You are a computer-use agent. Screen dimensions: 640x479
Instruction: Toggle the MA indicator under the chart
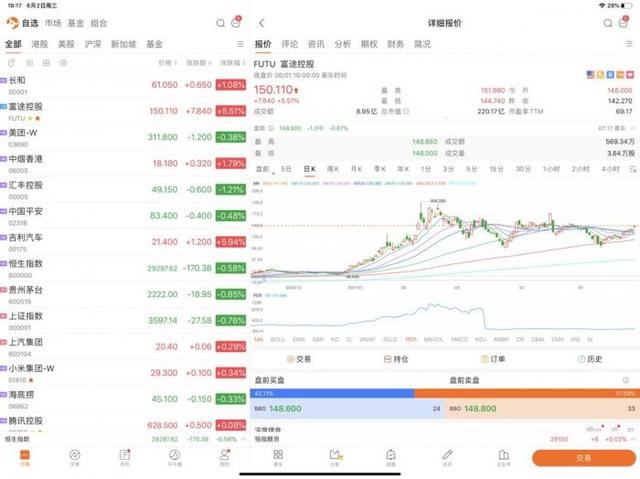[x=259, y=339]
